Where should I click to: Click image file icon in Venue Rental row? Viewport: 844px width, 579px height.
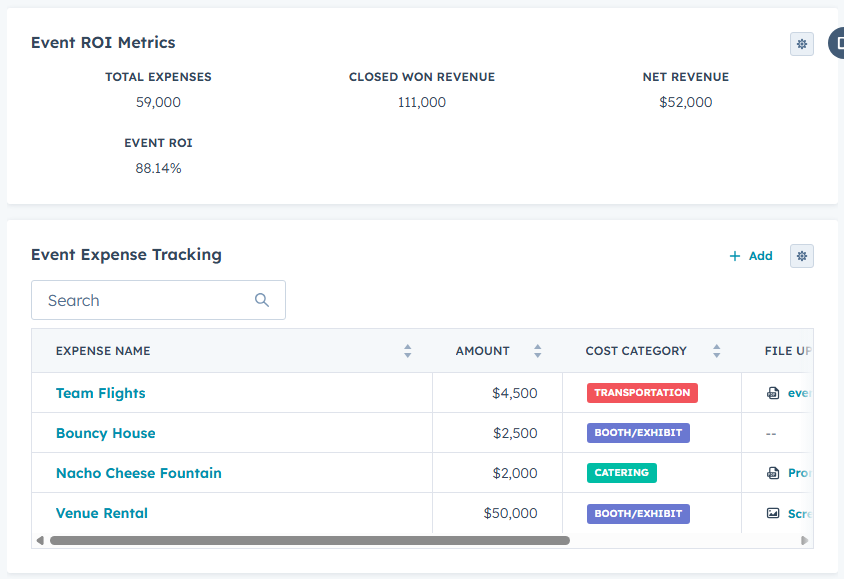click(x=773, y=513)
